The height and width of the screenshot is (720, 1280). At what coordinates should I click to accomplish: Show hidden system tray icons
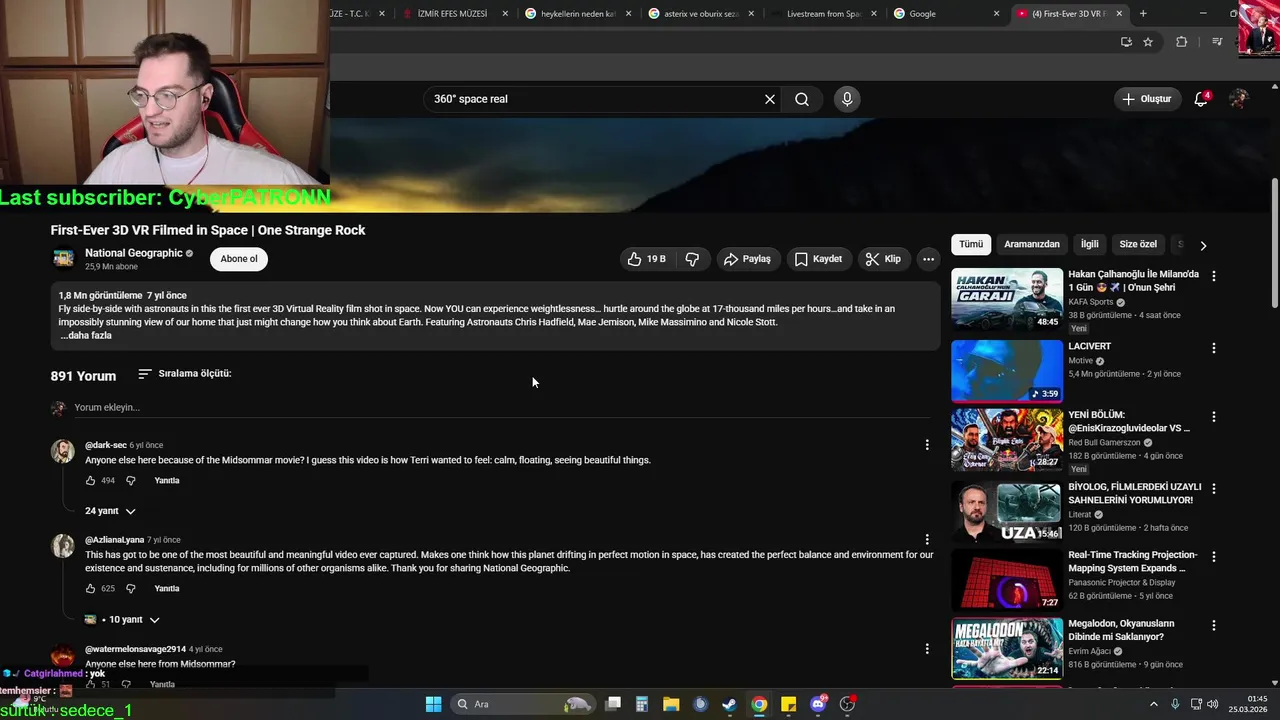click(1154, 704)
